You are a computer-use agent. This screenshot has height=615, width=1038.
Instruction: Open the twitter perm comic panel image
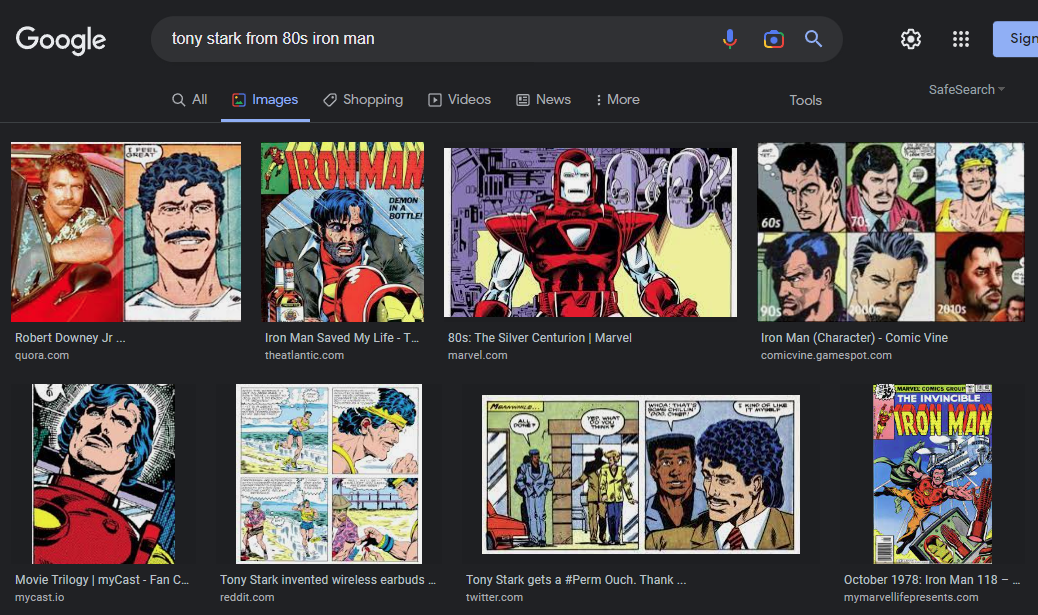(x=641, y=474)
